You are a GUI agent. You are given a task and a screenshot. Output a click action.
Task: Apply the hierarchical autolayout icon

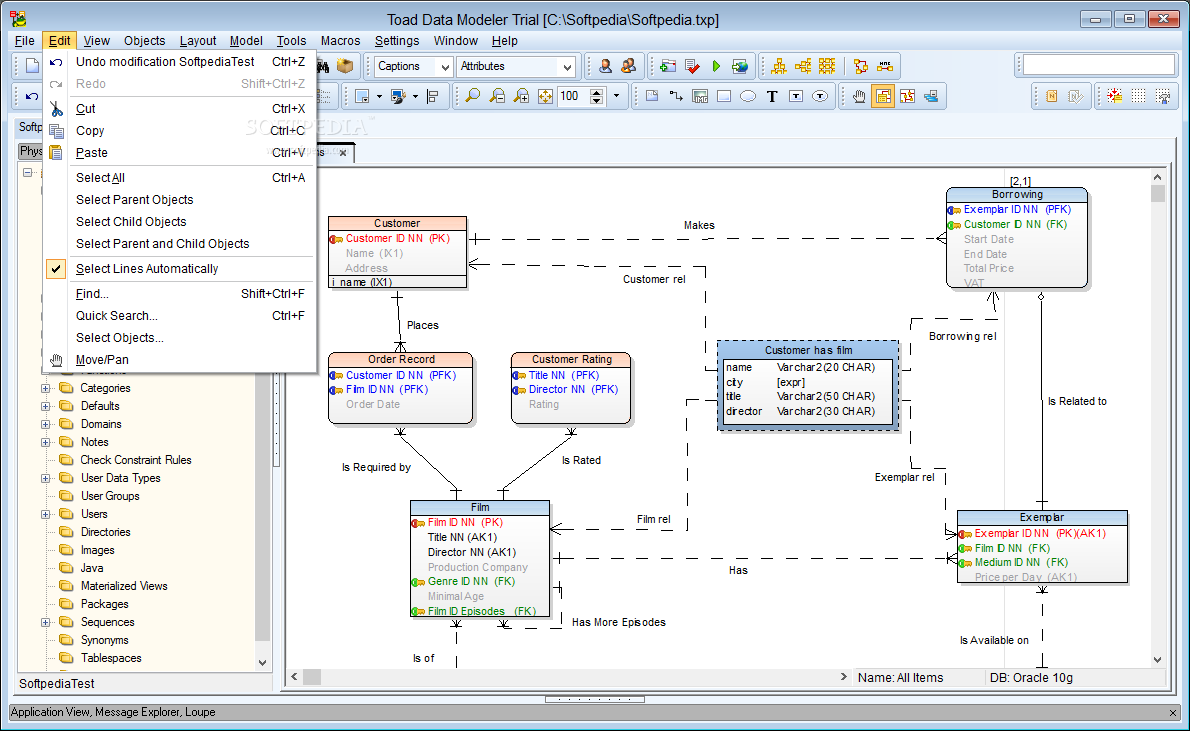click(x=779, y=66)
